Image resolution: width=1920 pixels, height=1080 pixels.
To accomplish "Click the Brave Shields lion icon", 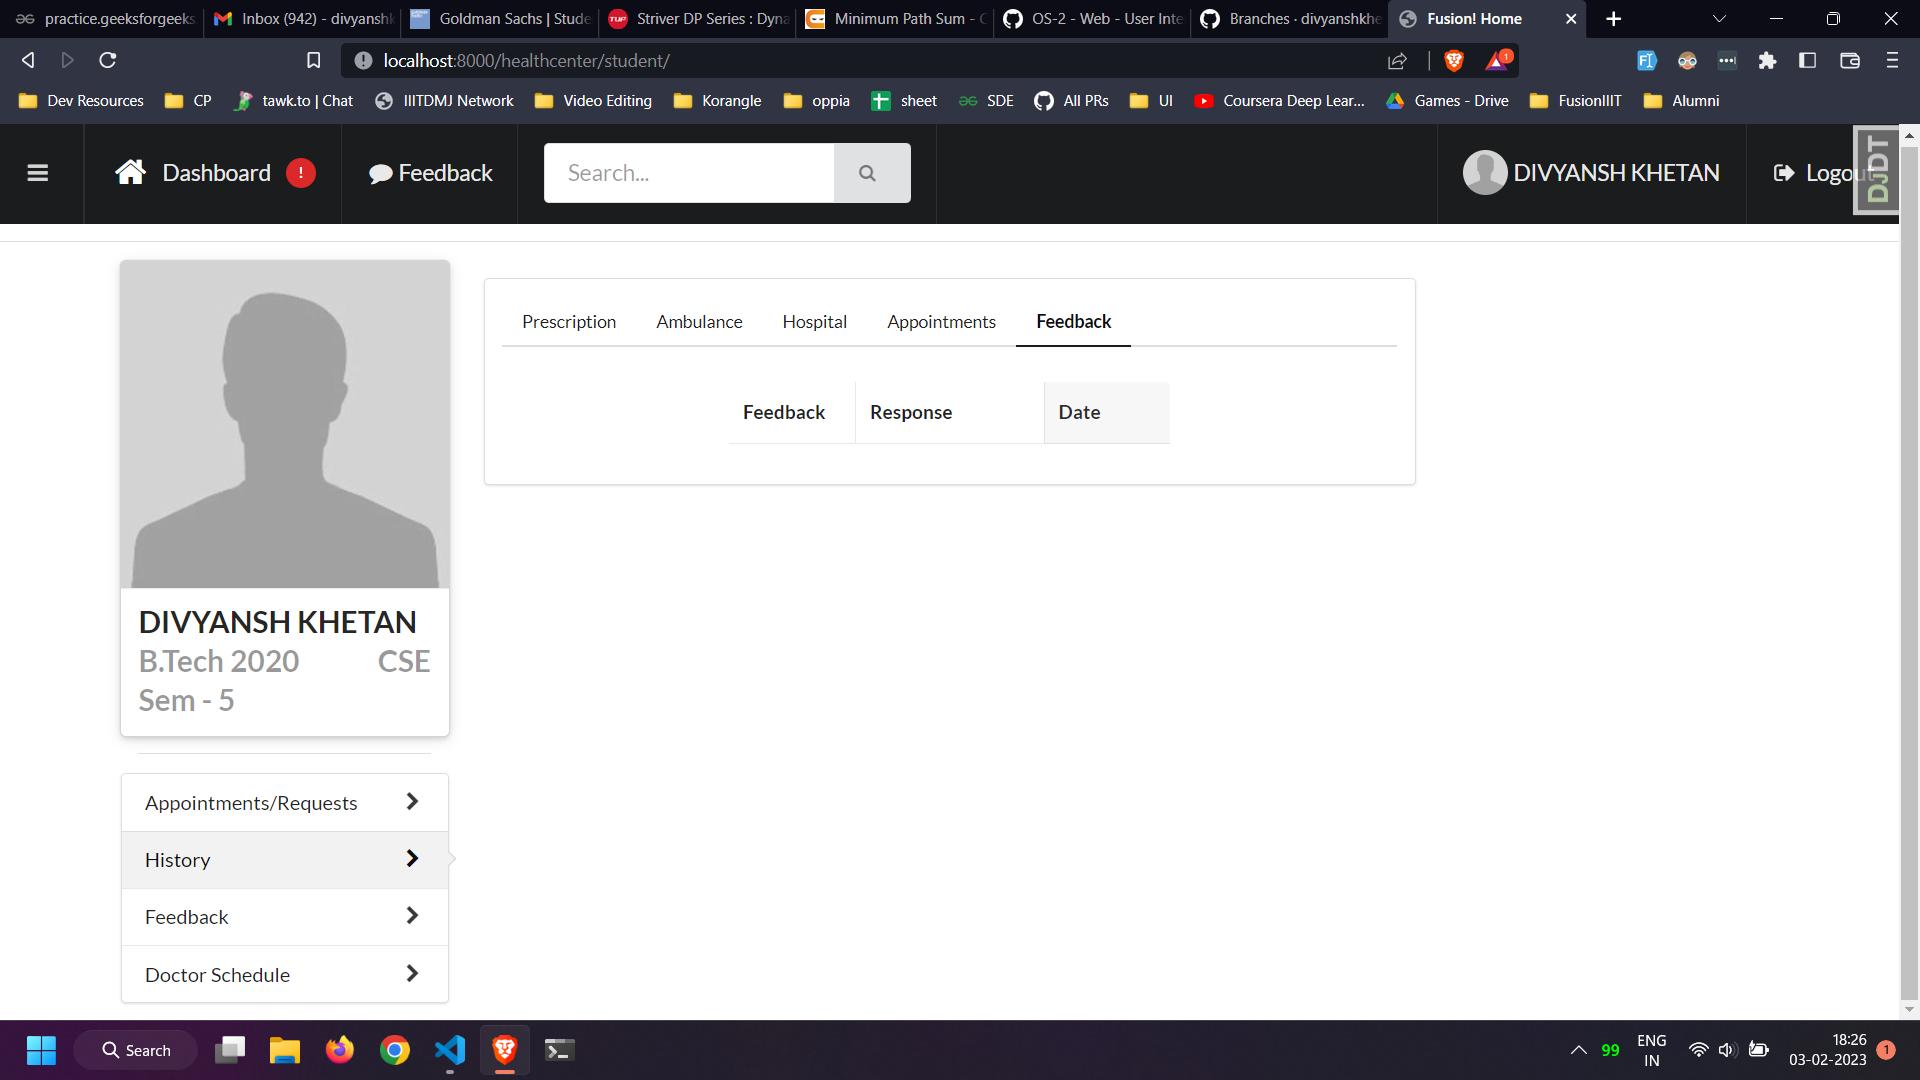I will point(1454,61).
